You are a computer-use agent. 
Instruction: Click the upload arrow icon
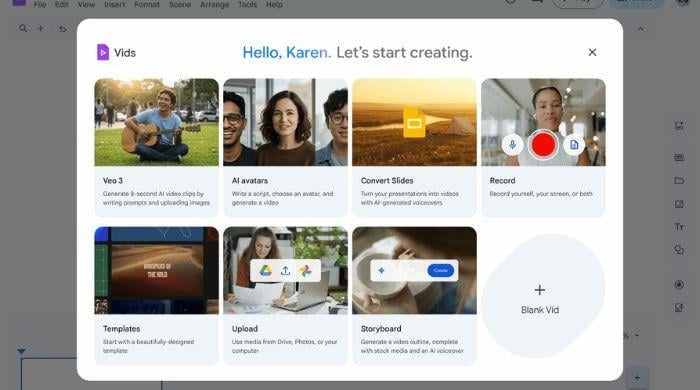point(285,270)
